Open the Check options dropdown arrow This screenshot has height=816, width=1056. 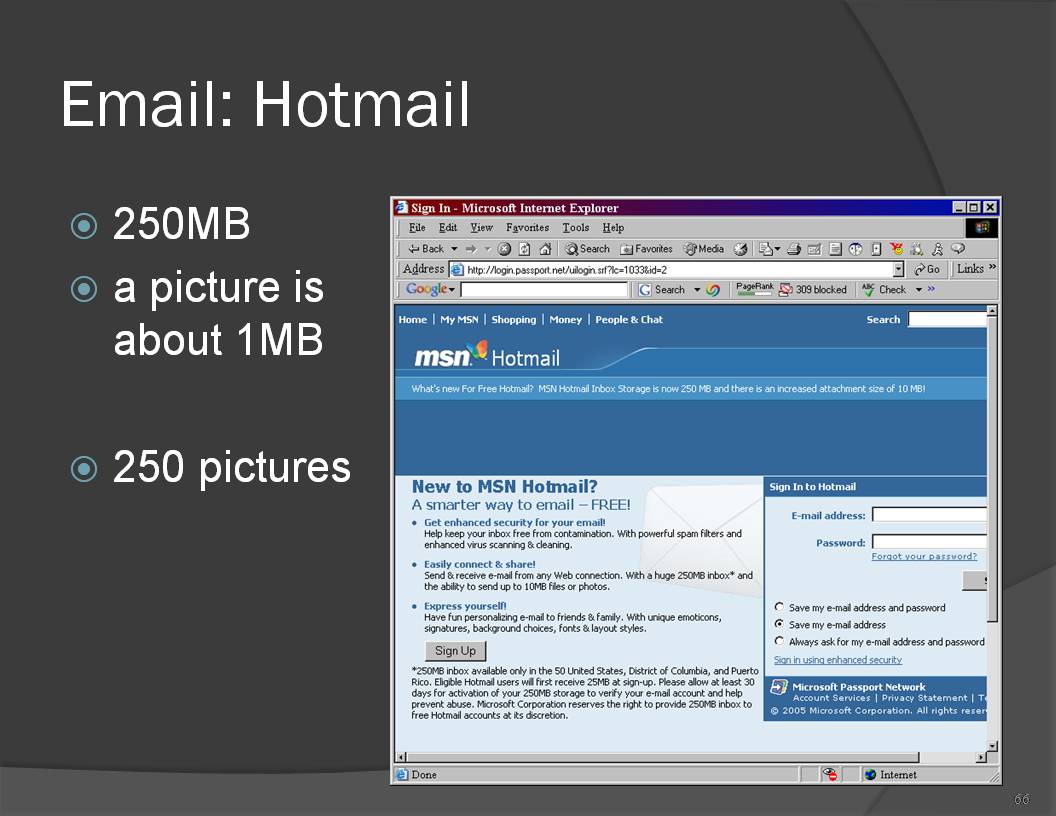click(x=919, y=290)
